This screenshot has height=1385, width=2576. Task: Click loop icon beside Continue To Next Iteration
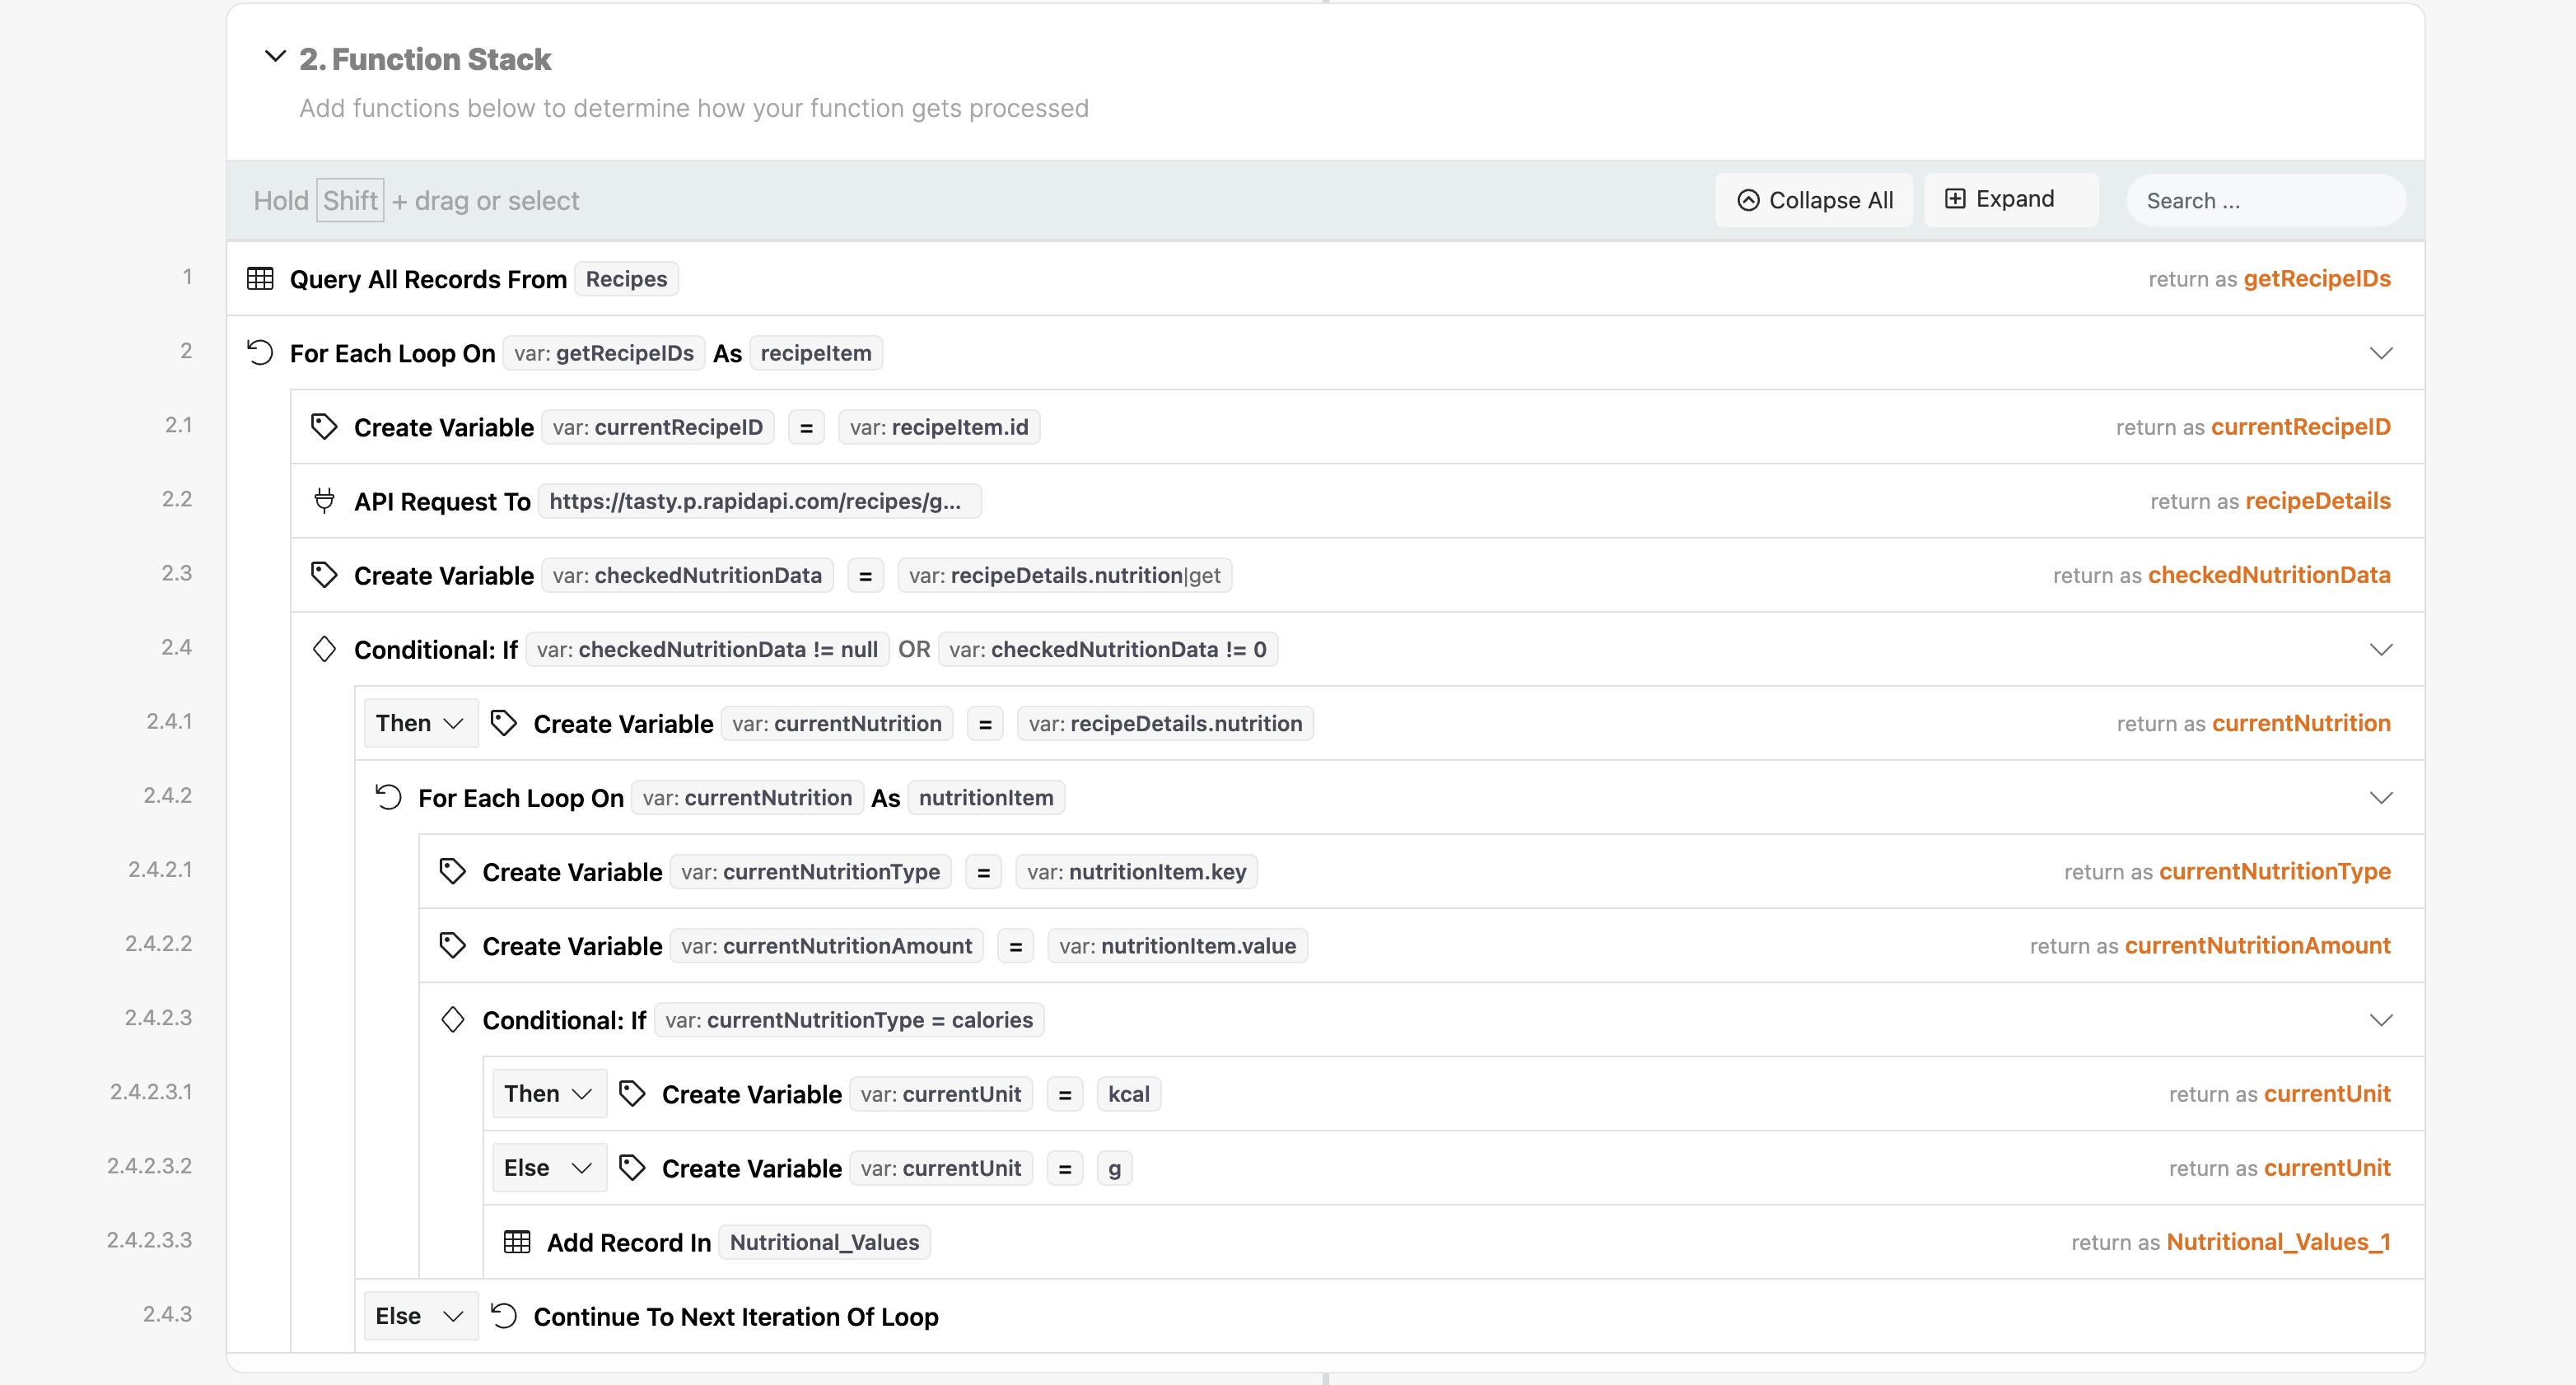tap(504, 1316)
